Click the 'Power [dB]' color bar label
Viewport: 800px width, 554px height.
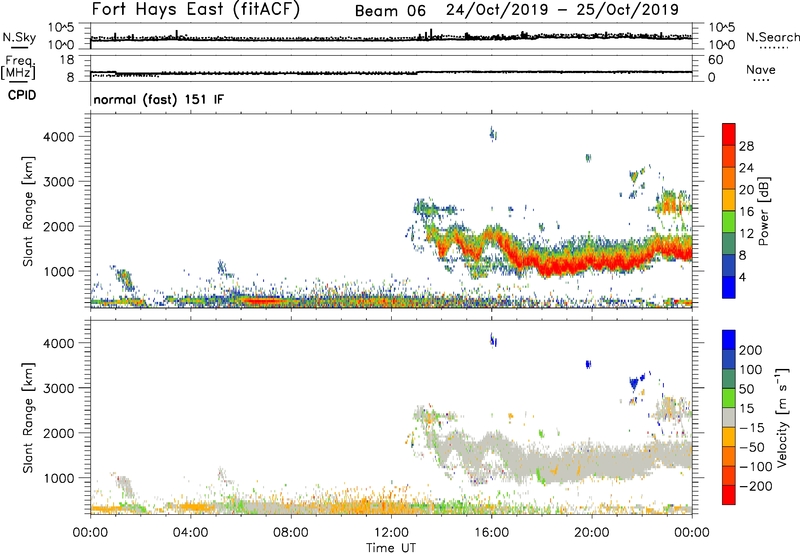tap(764, 211)
